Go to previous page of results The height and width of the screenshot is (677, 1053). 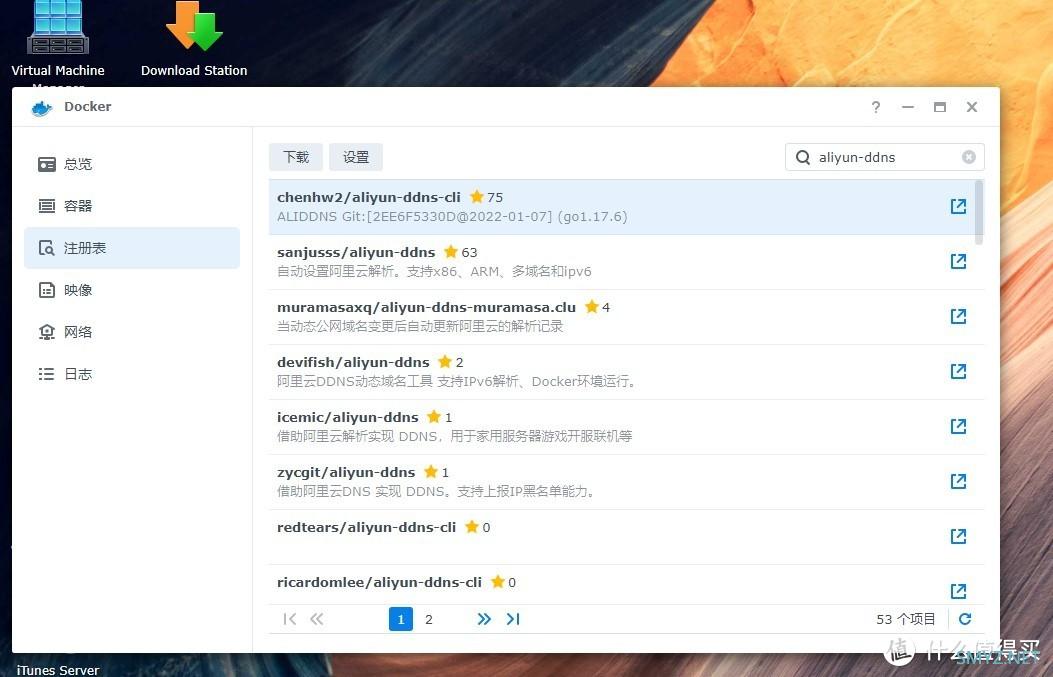[316, 619]
